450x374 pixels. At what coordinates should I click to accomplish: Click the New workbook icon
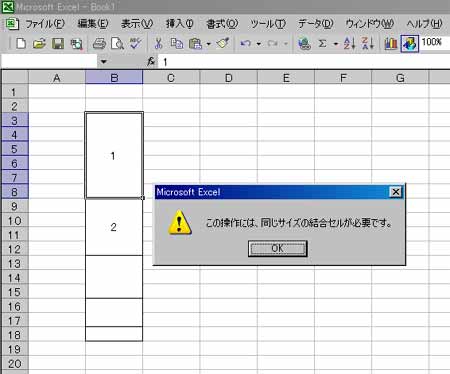21,43
